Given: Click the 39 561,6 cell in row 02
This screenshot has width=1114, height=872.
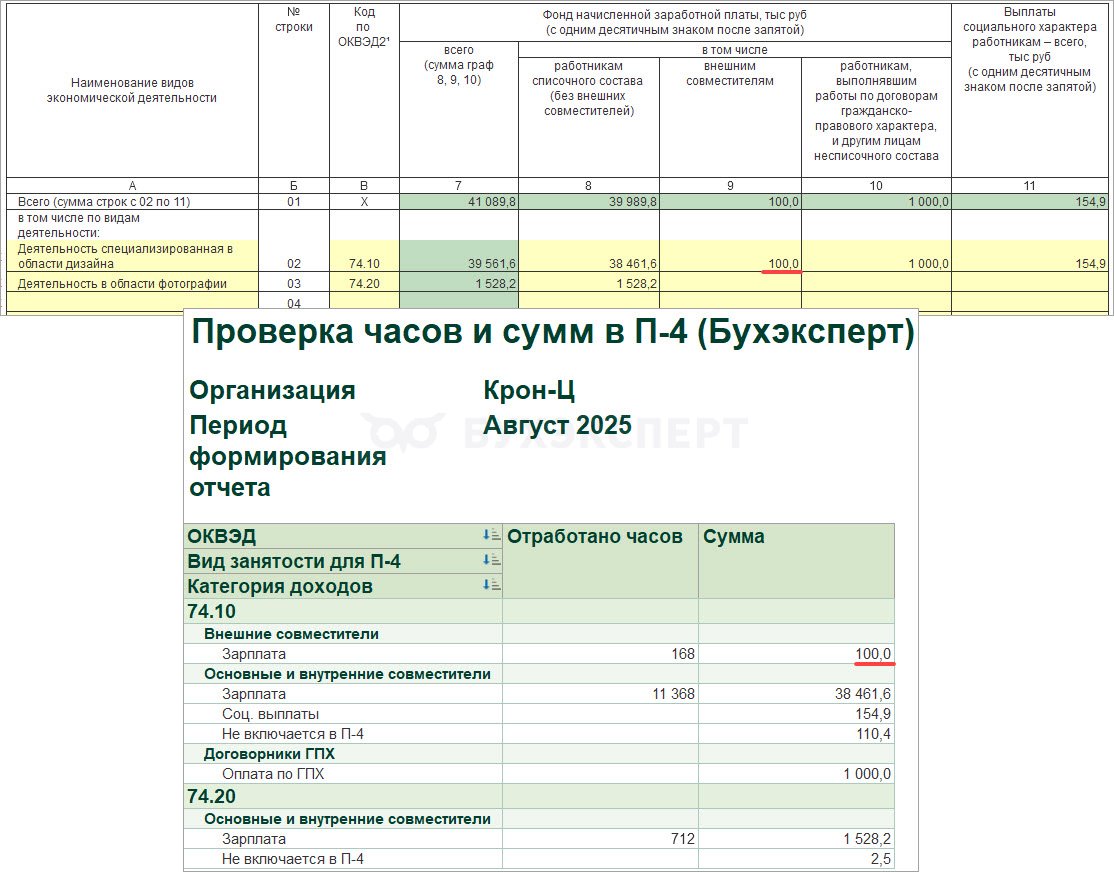Looking at the screenshot, I should pos(459,255).
